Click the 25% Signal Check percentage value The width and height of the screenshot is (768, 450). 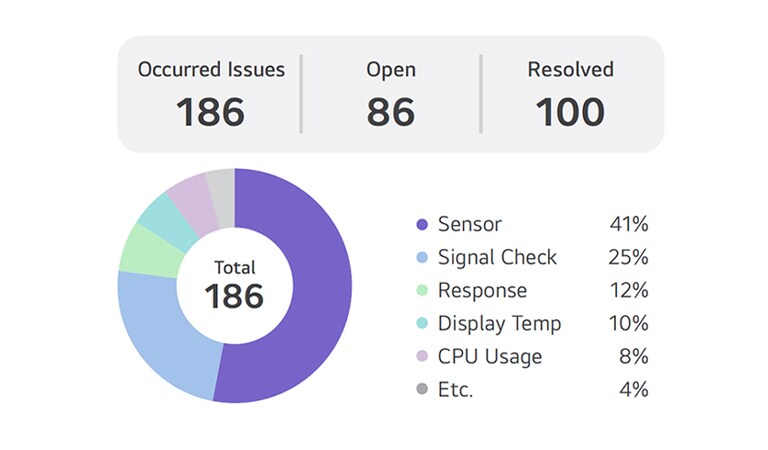628,258
